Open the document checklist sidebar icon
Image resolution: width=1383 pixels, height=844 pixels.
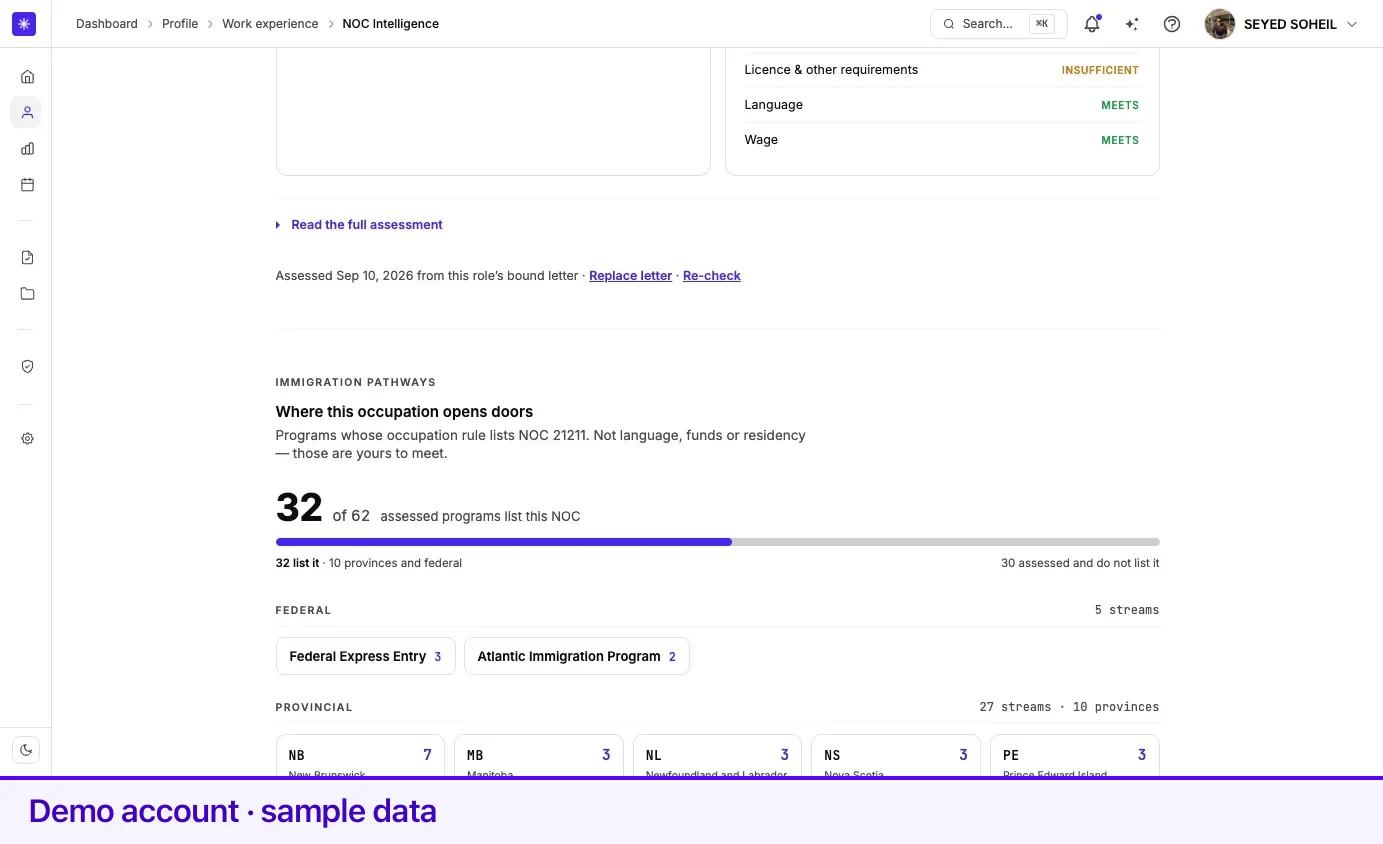[x=27, y=257]
